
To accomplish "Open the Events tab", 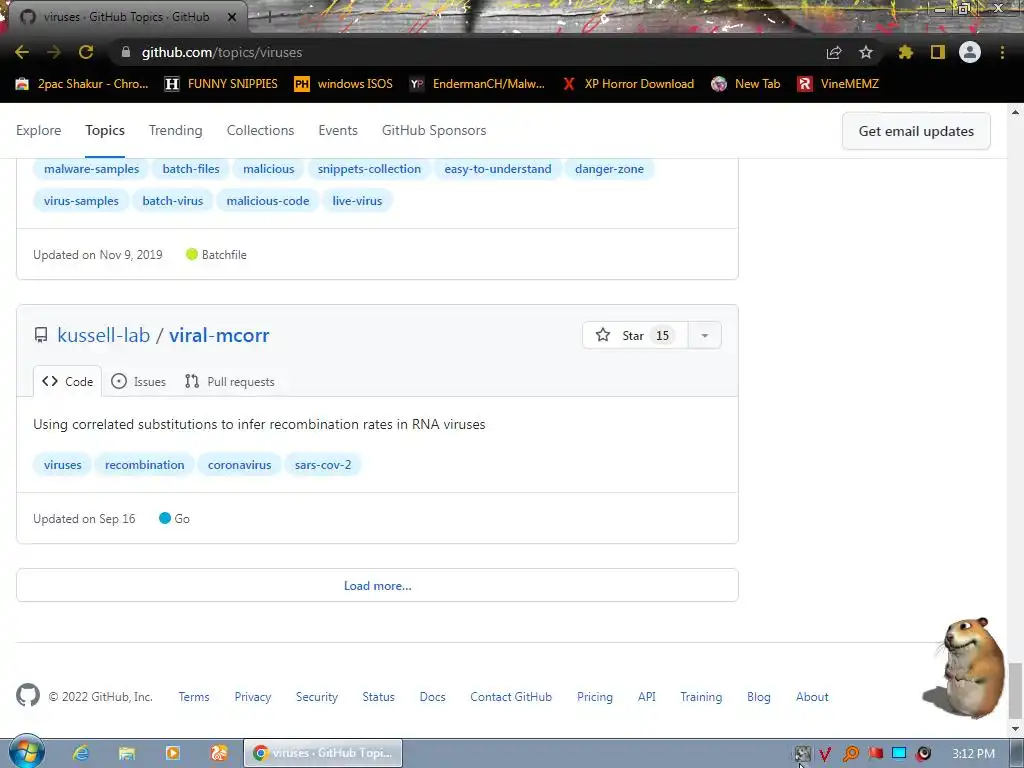I will [338, 130].
